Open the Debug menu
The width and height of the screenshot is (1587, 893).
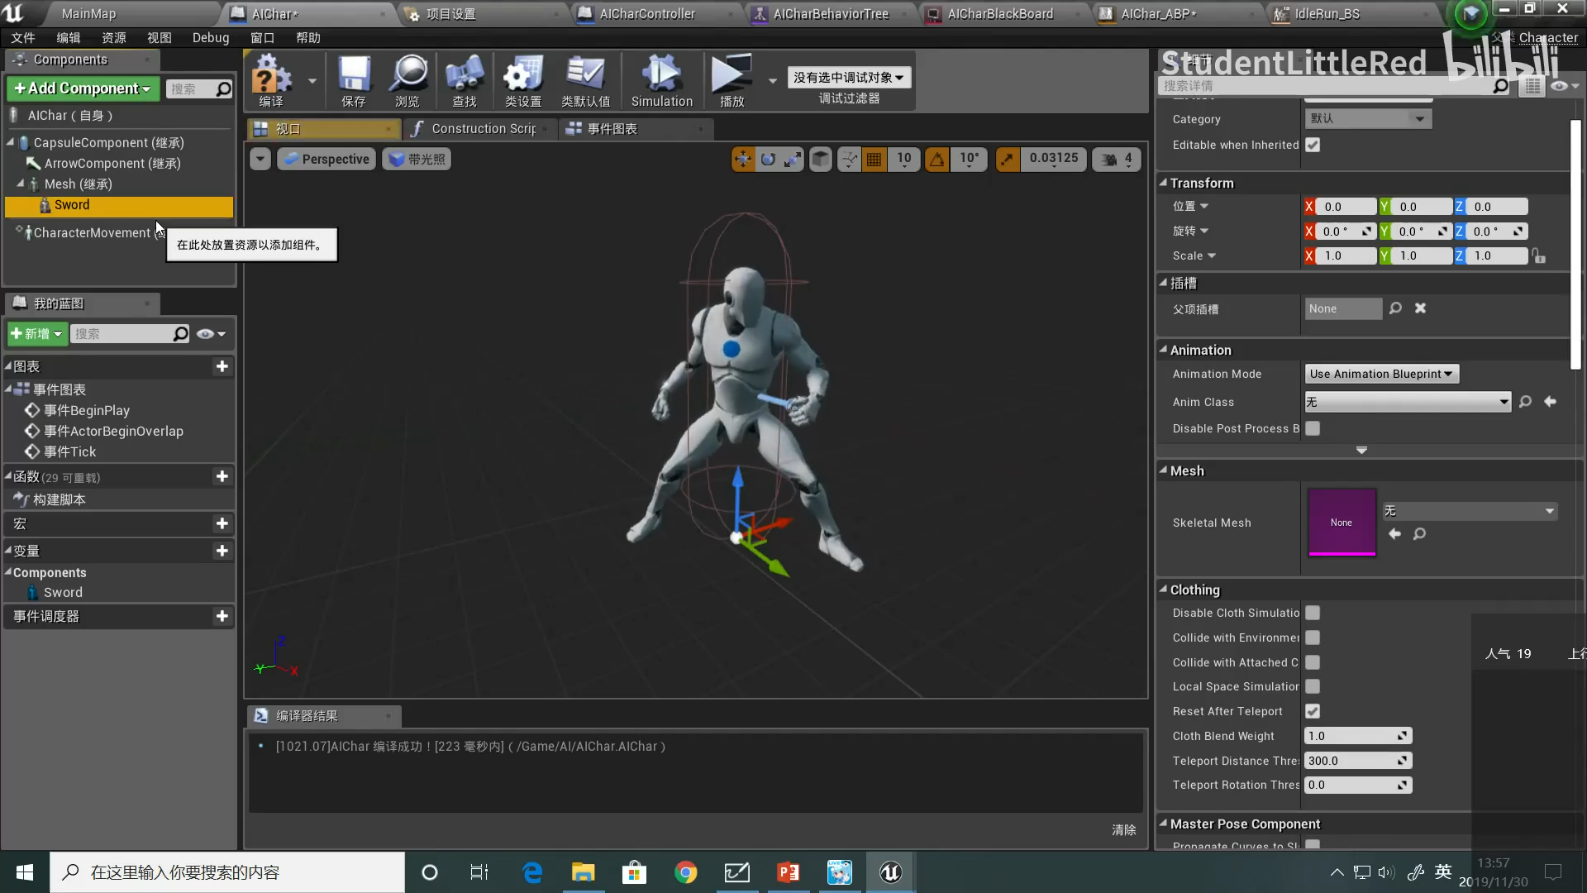[211, 38]
